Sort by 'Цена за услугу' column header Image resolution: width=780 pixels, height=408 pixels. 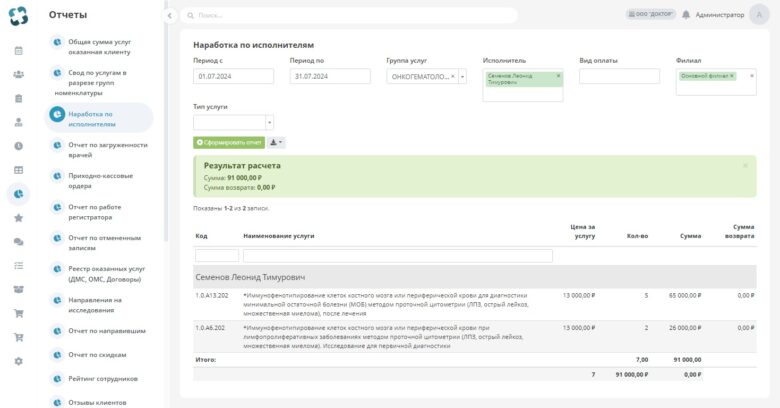583,231
